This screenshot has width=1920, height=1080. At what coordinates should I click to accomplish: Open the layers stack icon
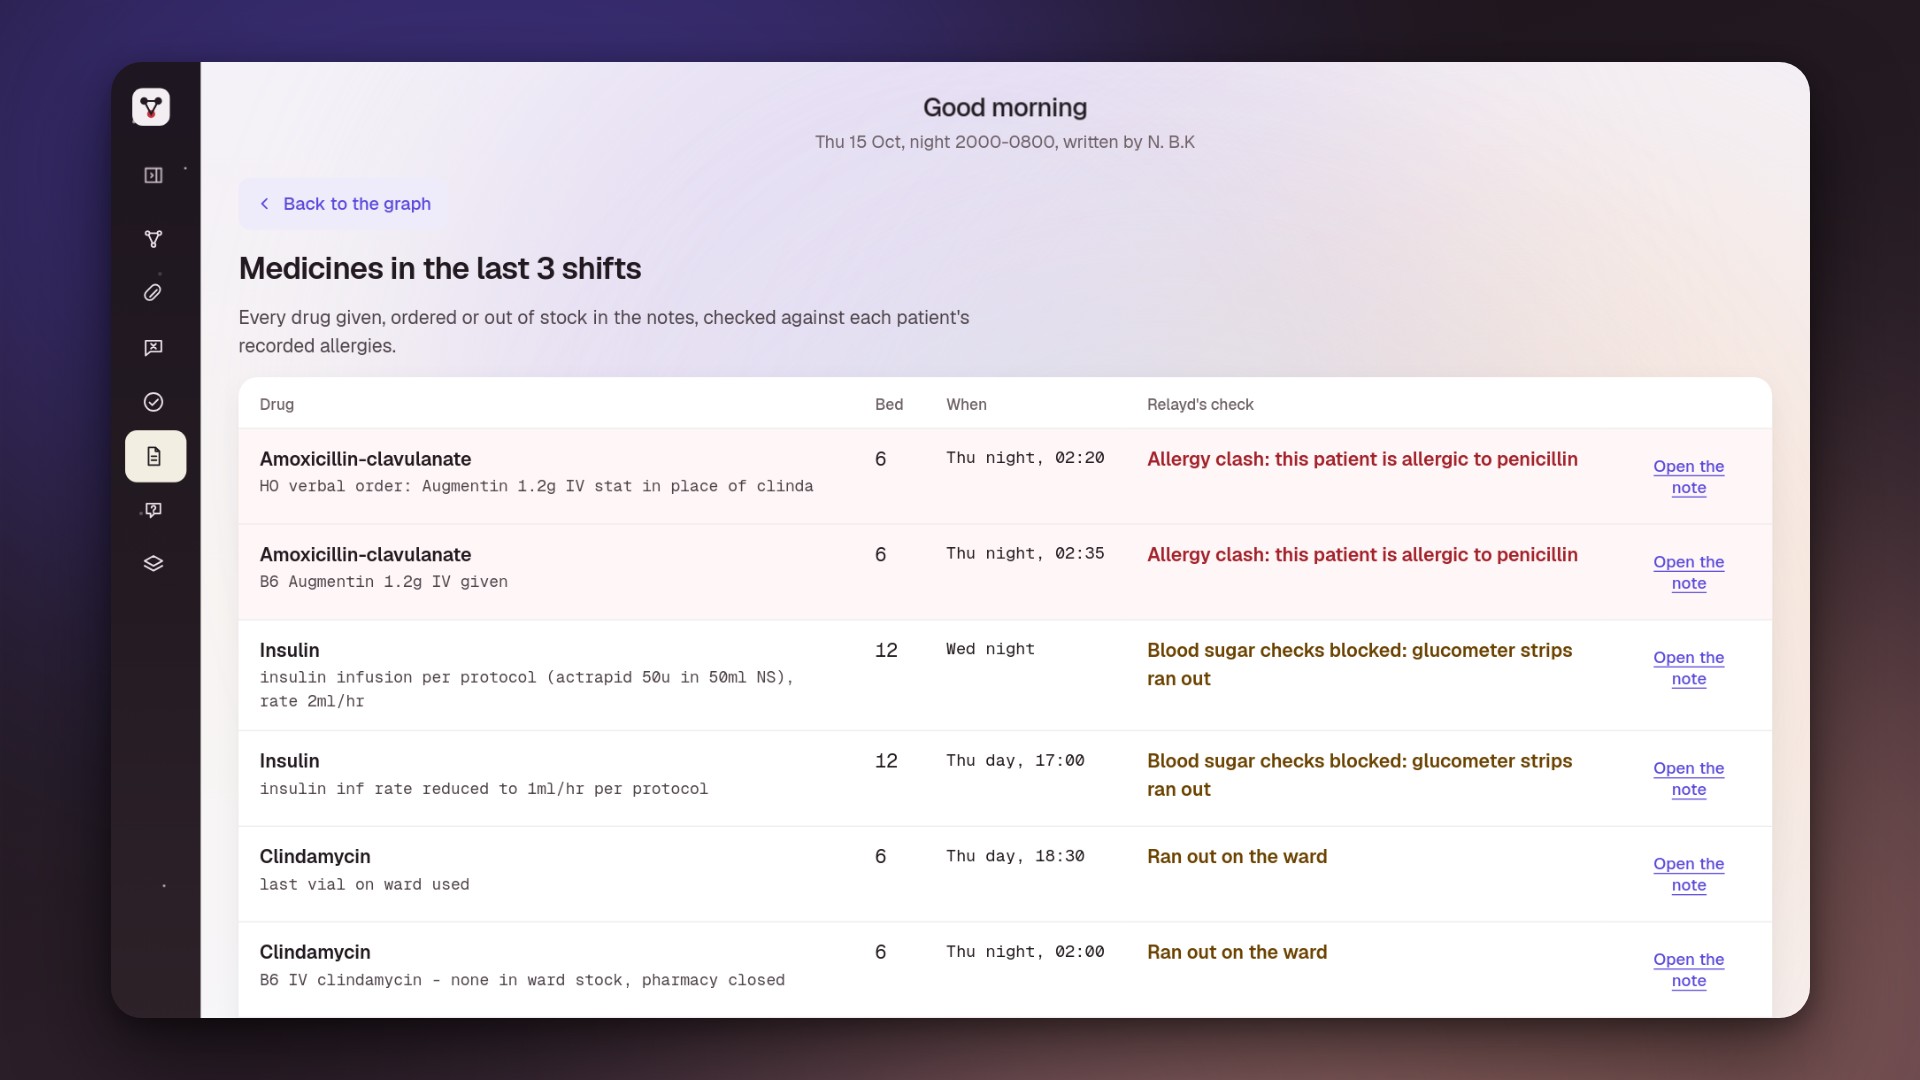(153, 563)
